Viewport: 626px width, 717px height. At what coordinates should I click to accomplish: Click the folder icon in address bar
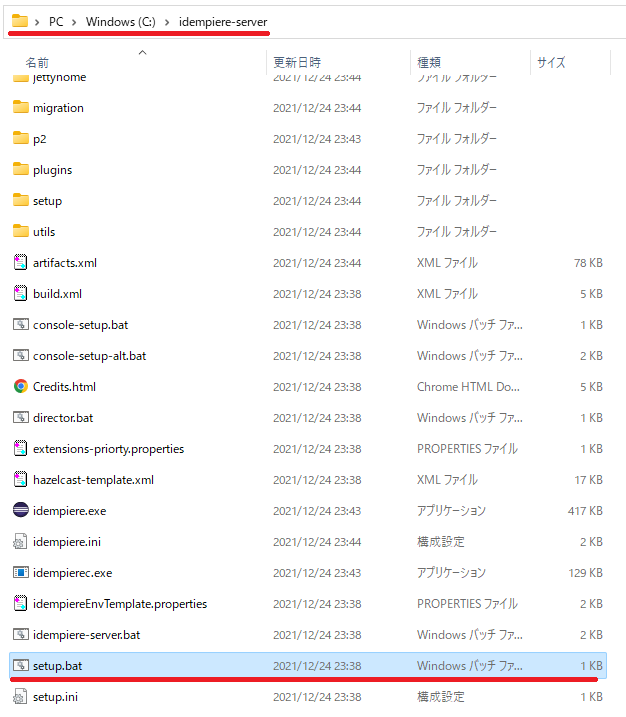(20, 21)
